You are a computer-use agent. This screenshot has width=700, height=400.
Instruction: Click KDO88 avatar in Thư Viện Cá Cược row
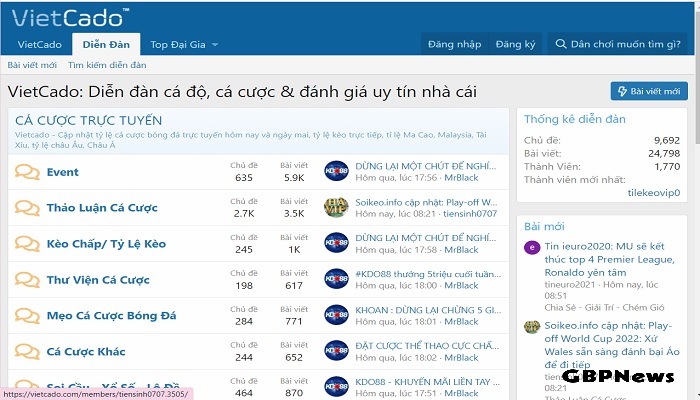click(x=336, y=279)
